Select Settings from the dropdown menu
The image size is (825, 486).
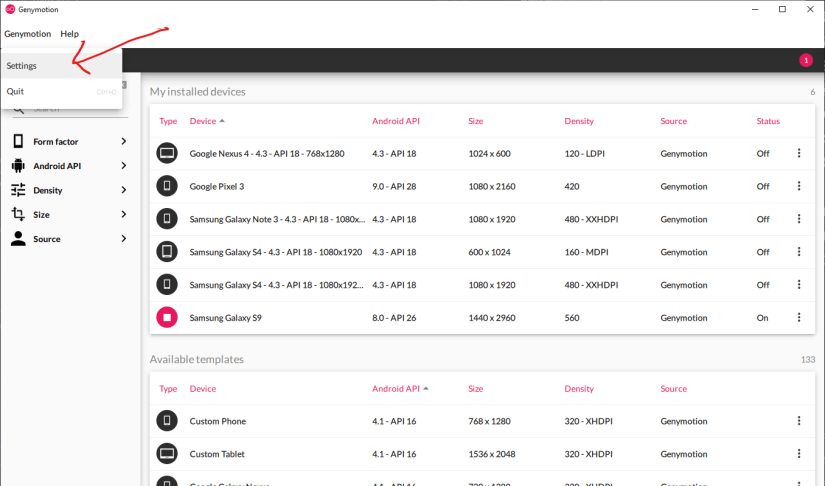tap(62, 66)
